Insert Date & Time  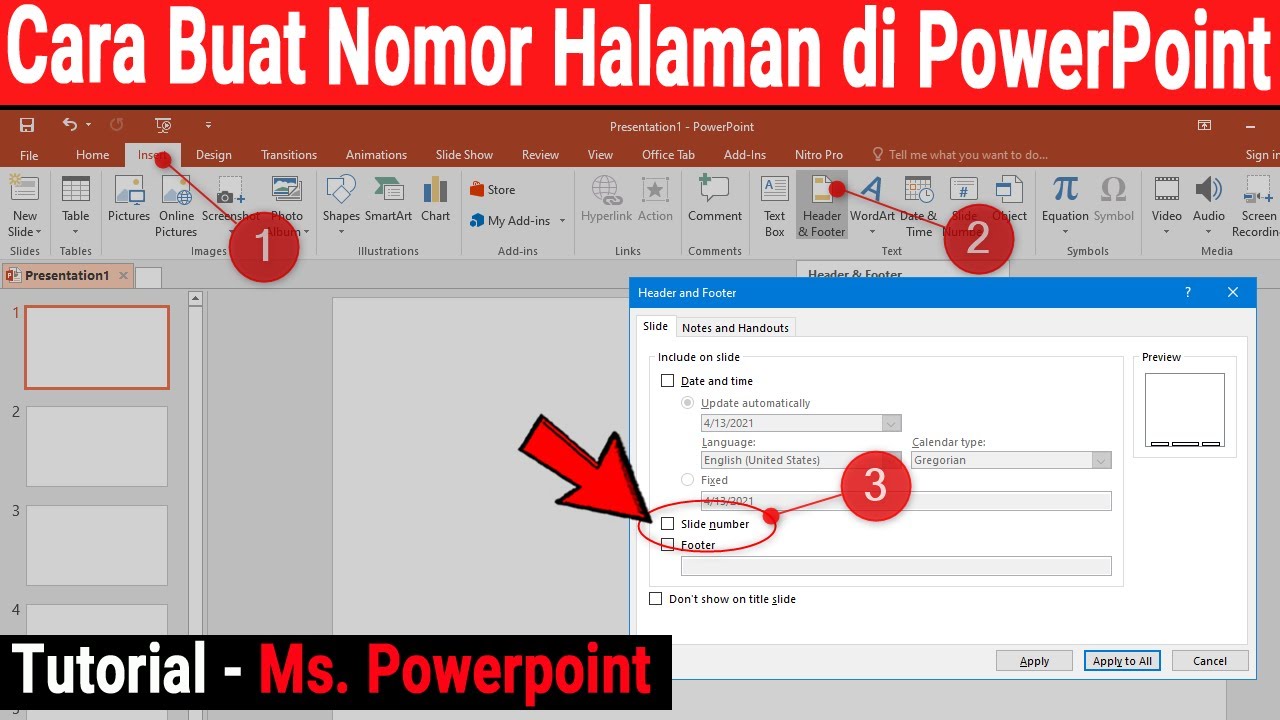918,206
